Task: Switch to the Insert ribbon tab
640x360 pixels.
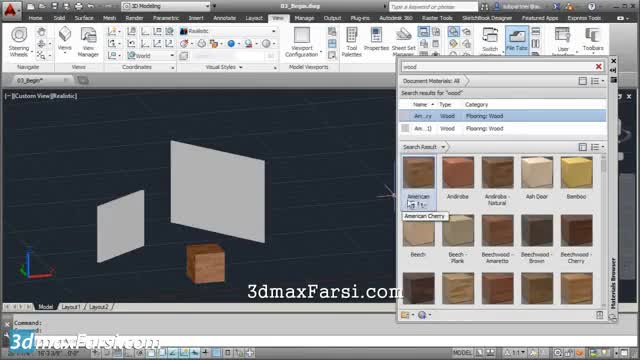Action: point(196,18)
